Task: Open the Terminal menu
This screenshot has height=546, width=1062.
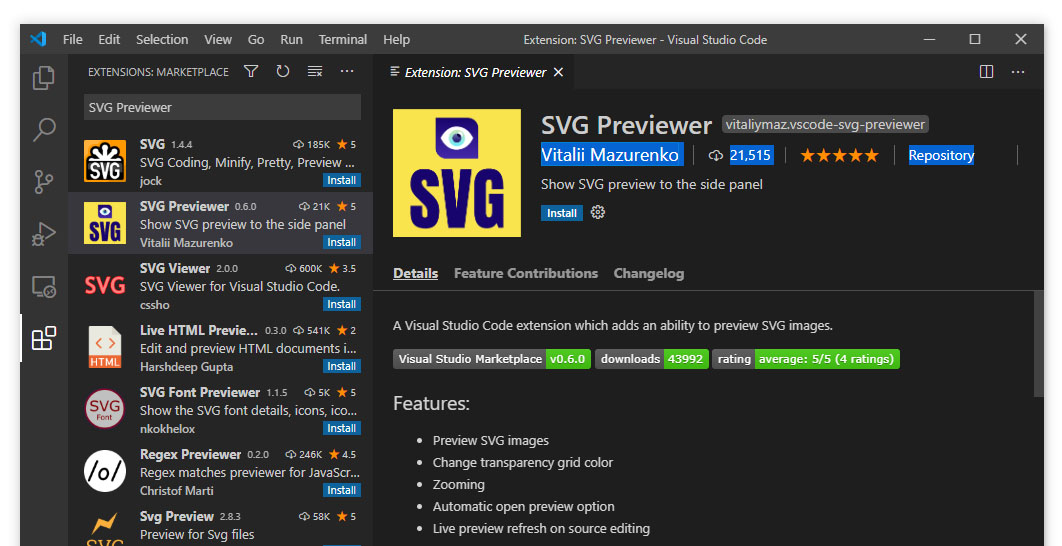Action: coord(343,39)
